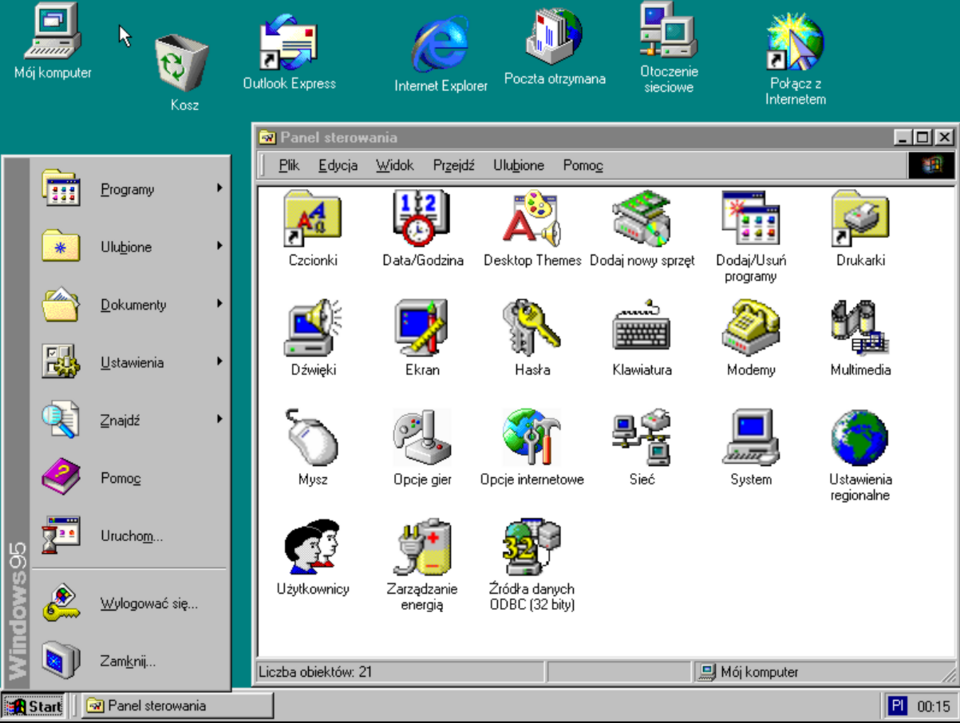Choose Uruchom... in the Start menu
The width and height of the screenshot is (960, 723).
(x=131, y=535)
